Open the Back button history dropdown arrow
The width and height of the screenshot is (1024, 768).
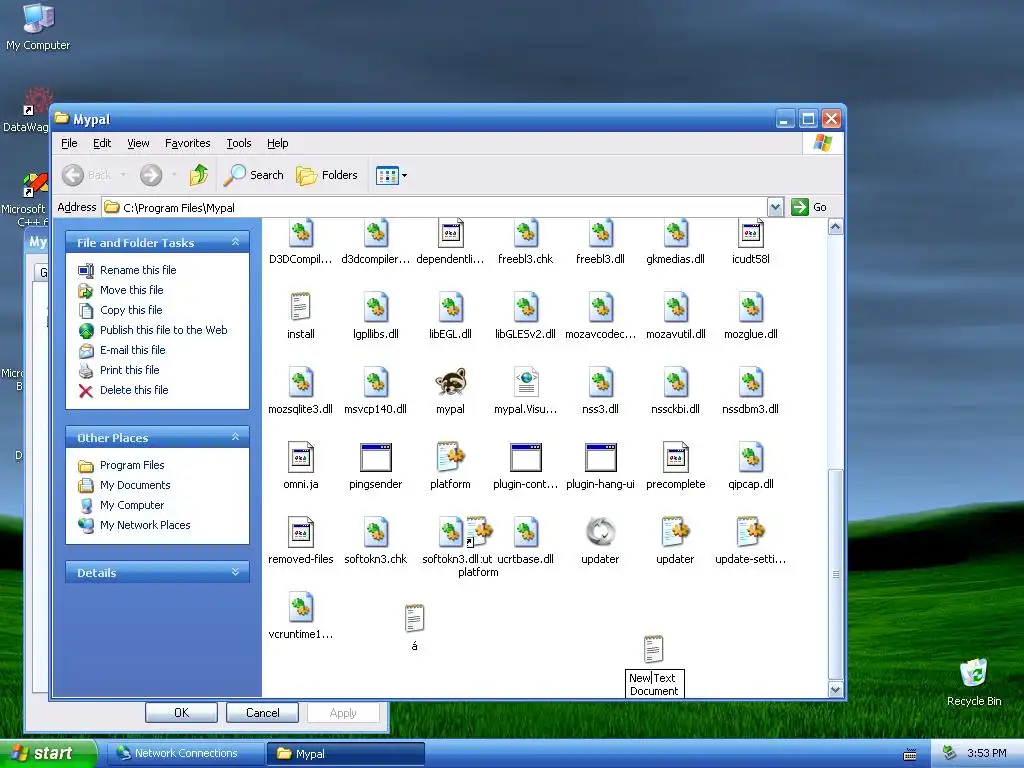coord(123,175)
